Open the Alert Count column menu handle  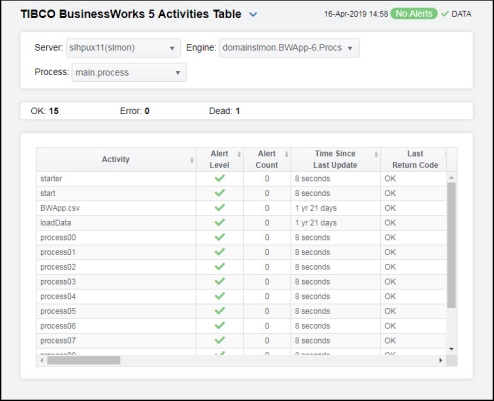(286, 154)
